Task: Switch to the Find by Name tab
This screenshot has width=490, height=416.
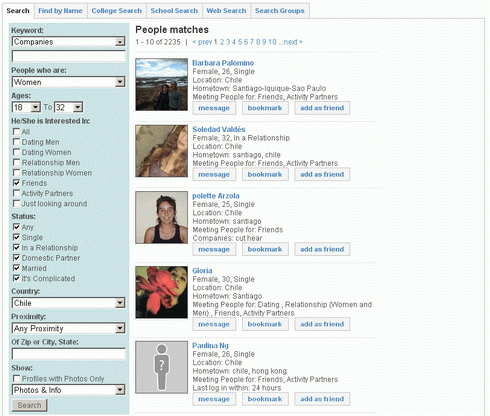Action: tap(60, 11)
